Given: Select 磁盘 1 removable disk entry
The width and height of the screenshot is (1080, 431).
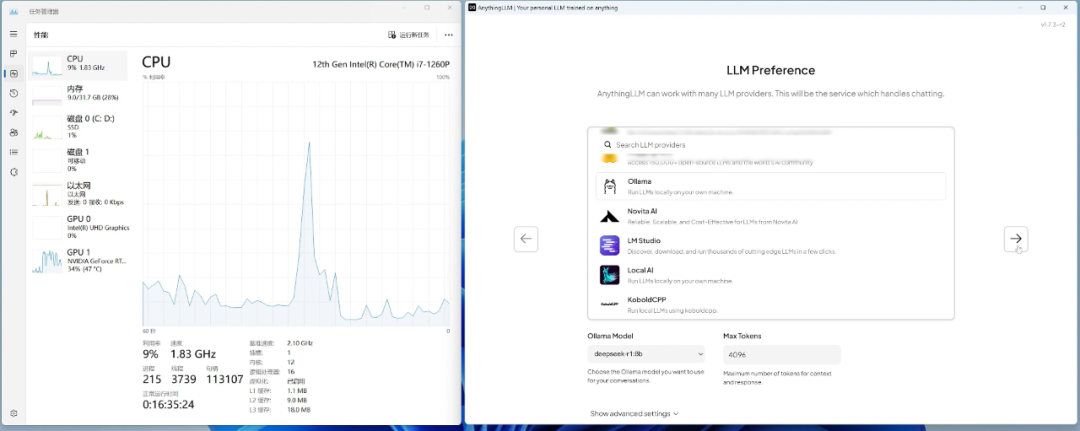Looking at the screenshot, I should [78, 160].
